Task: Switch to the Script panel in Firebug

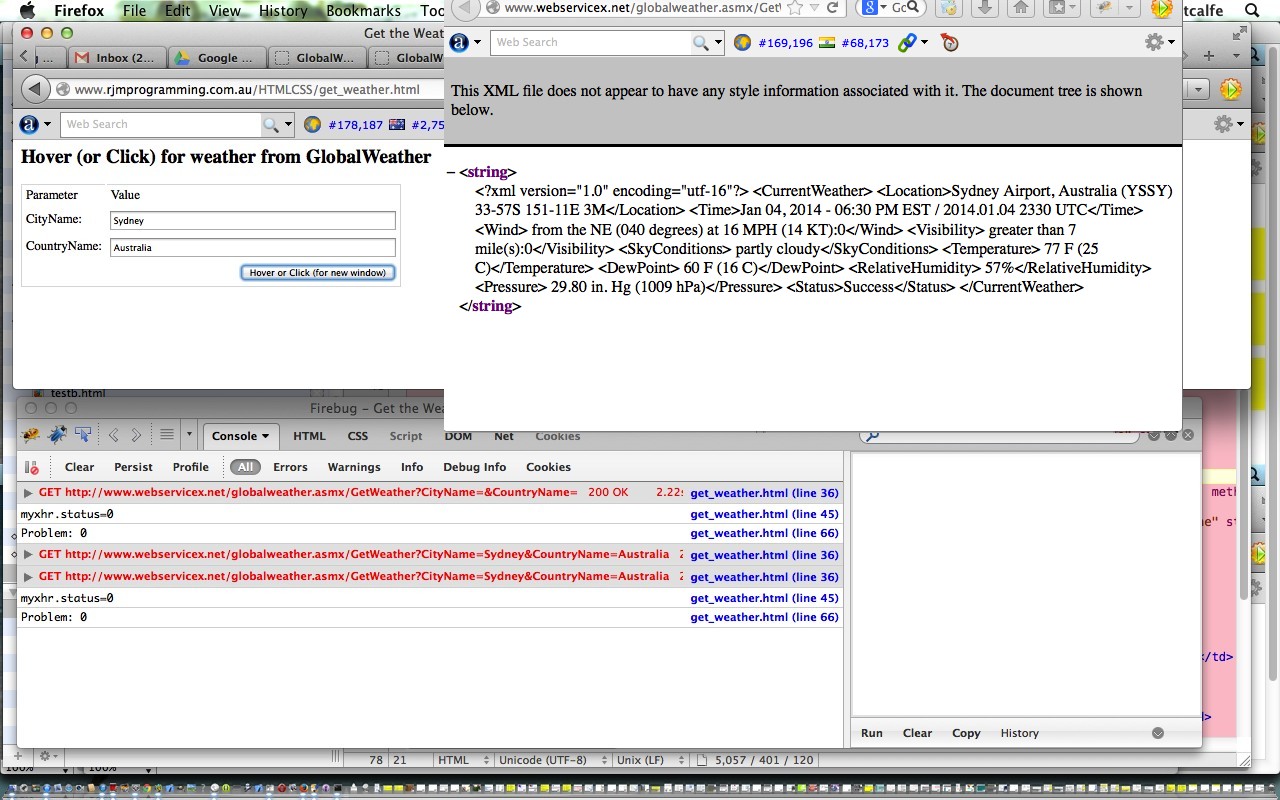Action: click(x=406, y=436)
